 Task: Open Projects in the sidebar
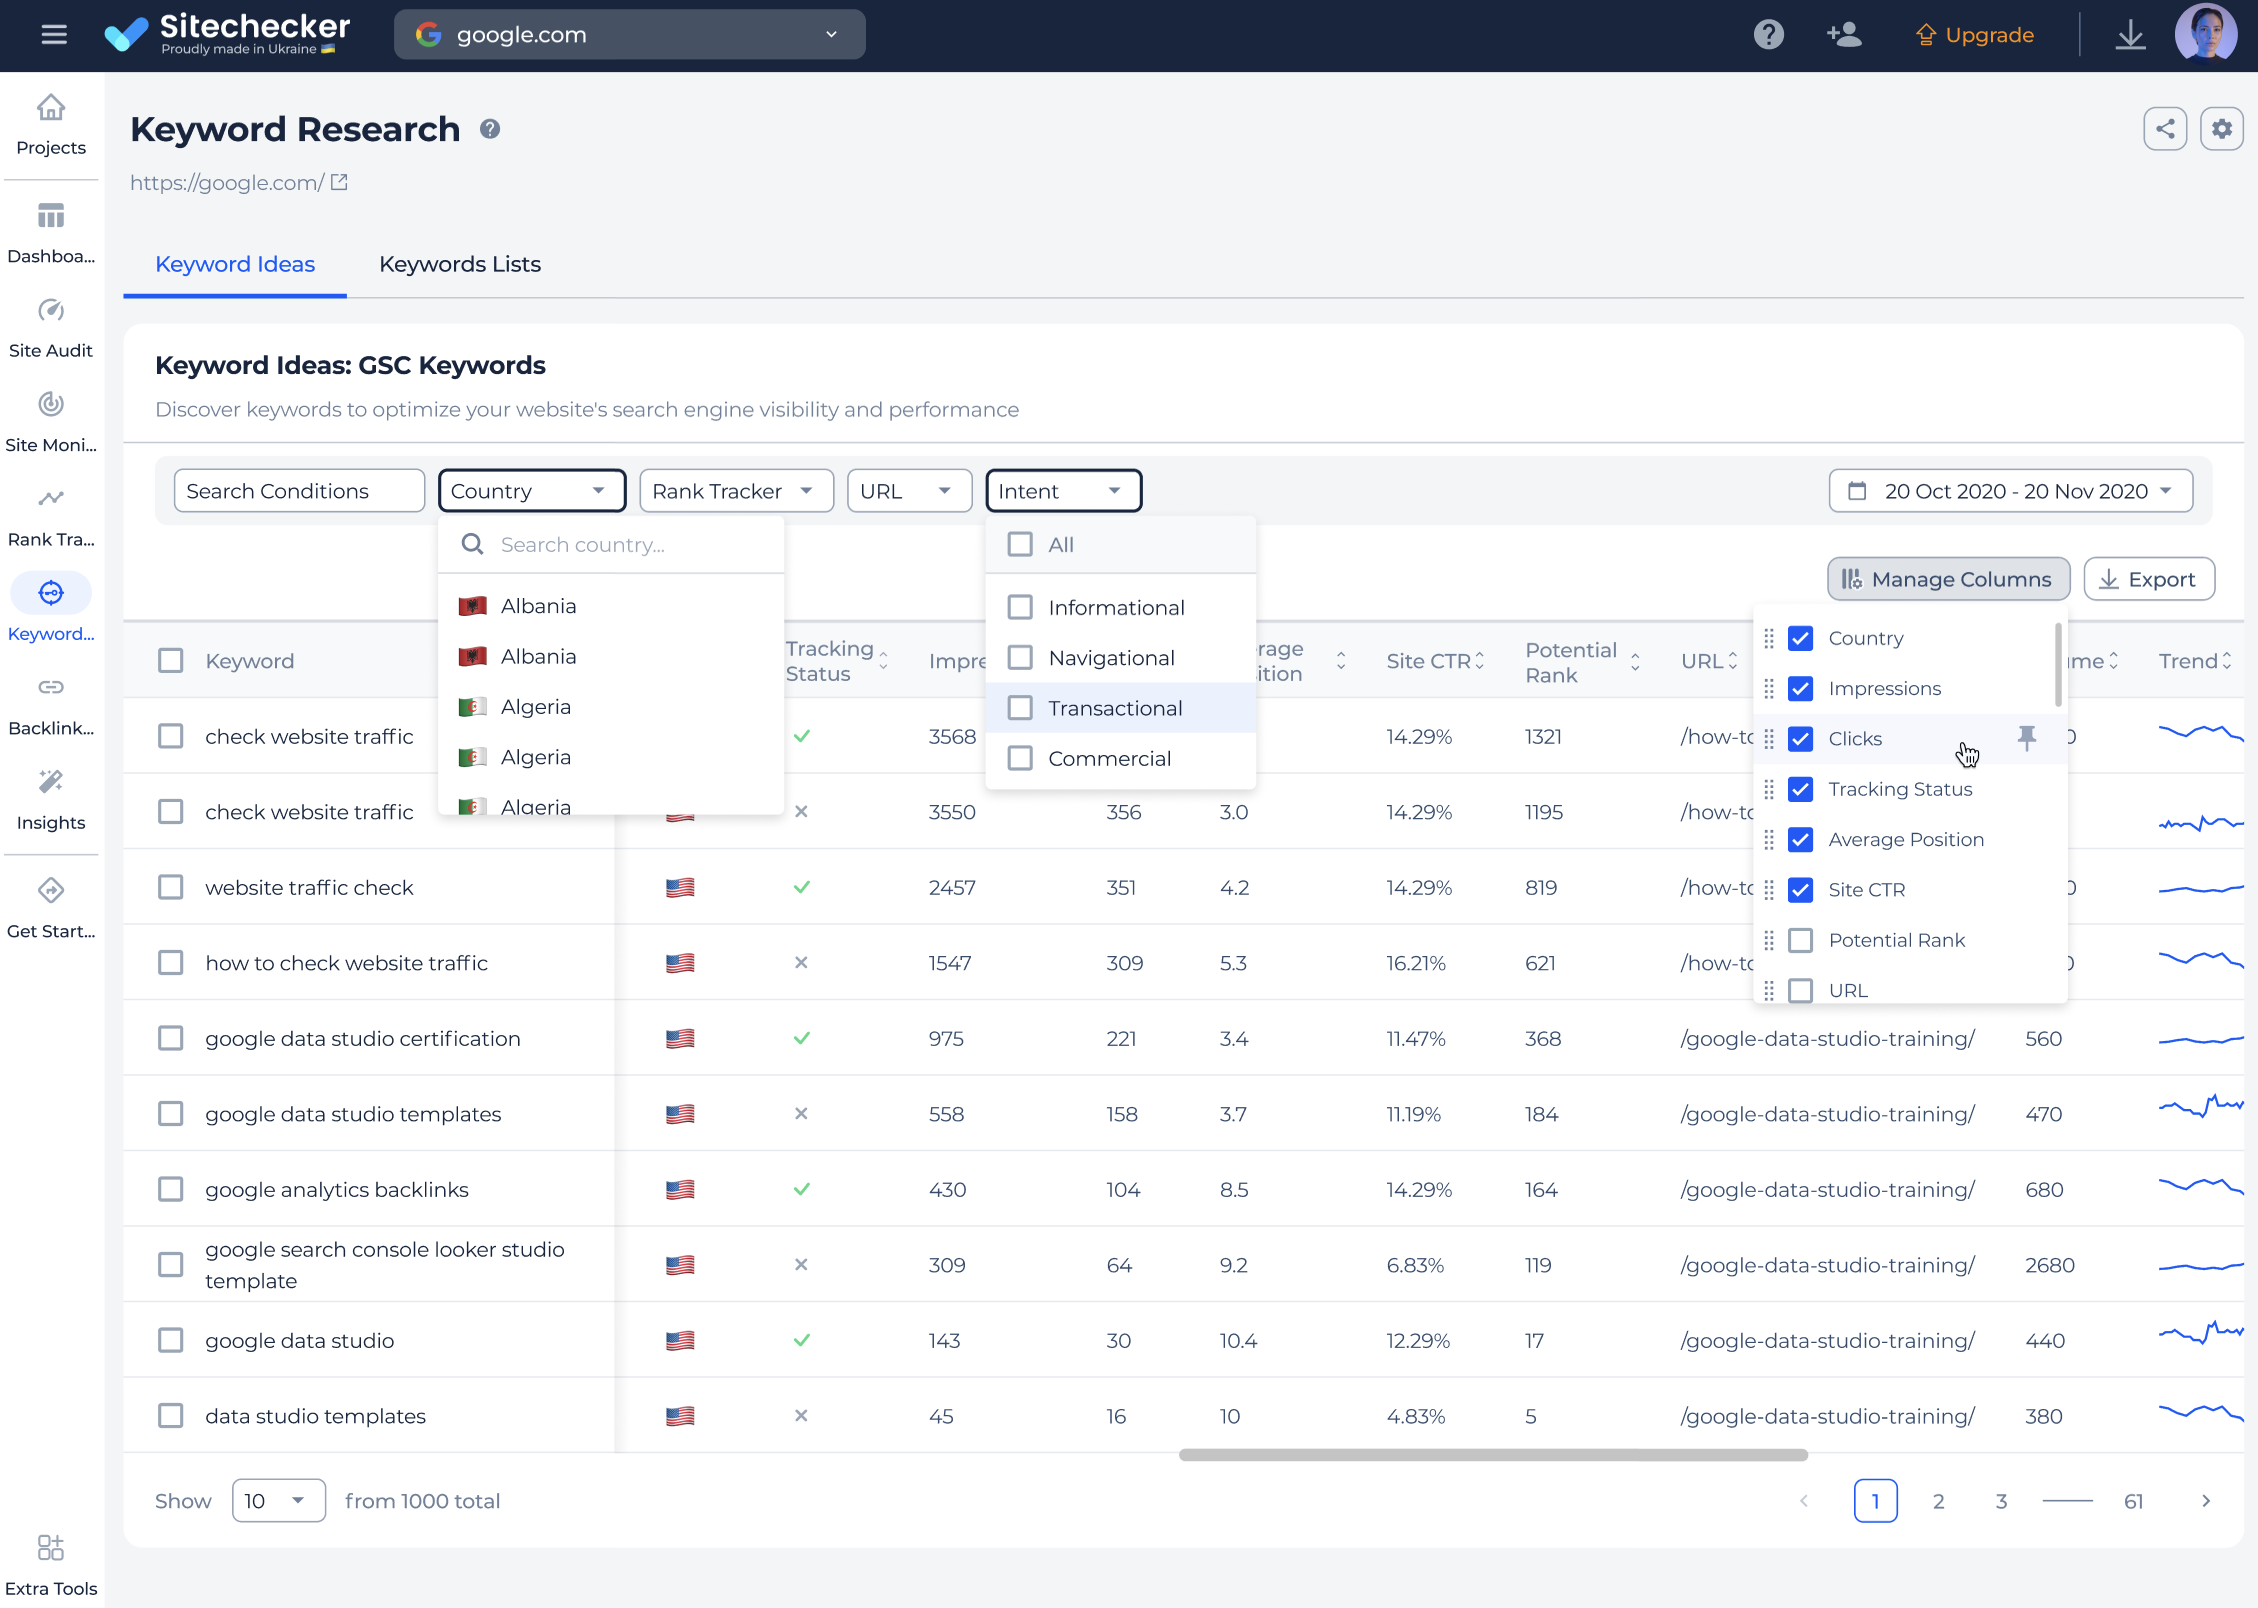(51, 125)
